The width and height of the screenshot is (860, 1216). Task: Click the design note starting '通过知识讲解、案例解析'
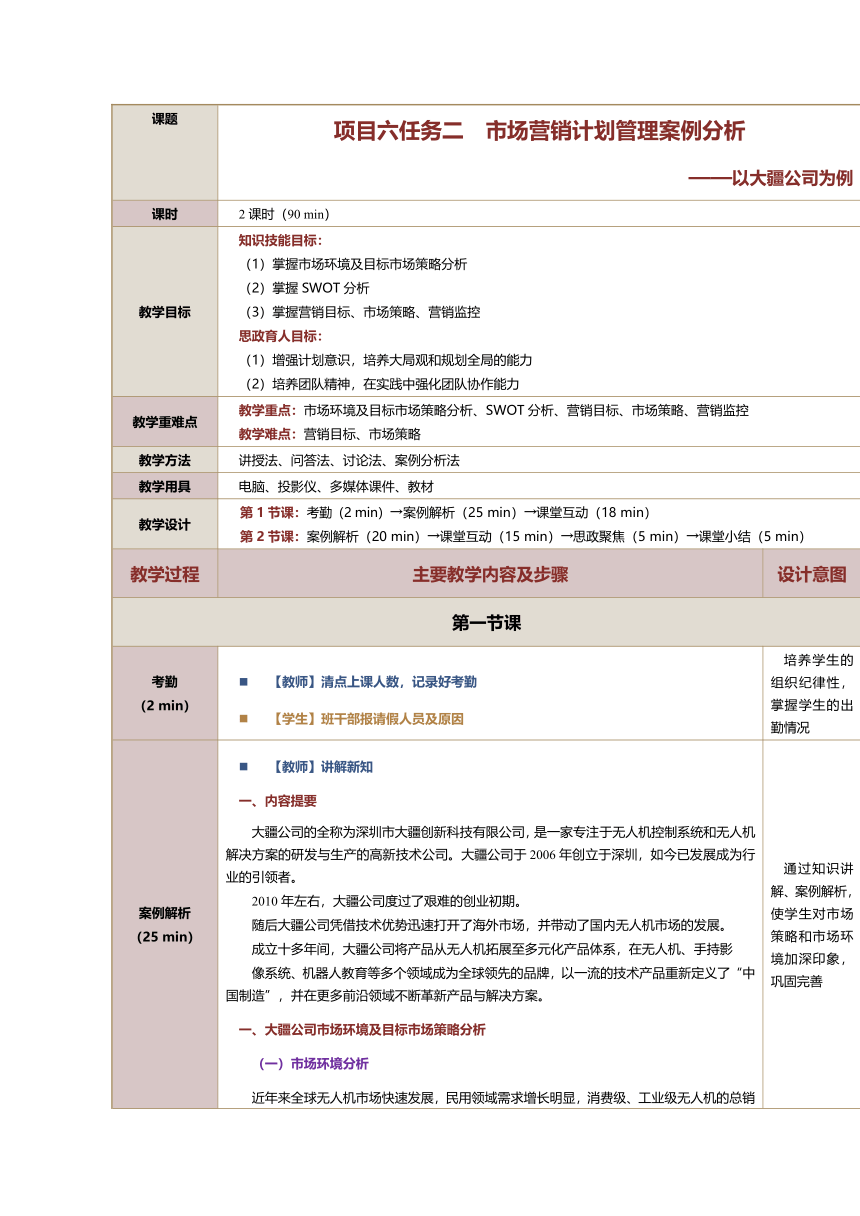812,925
